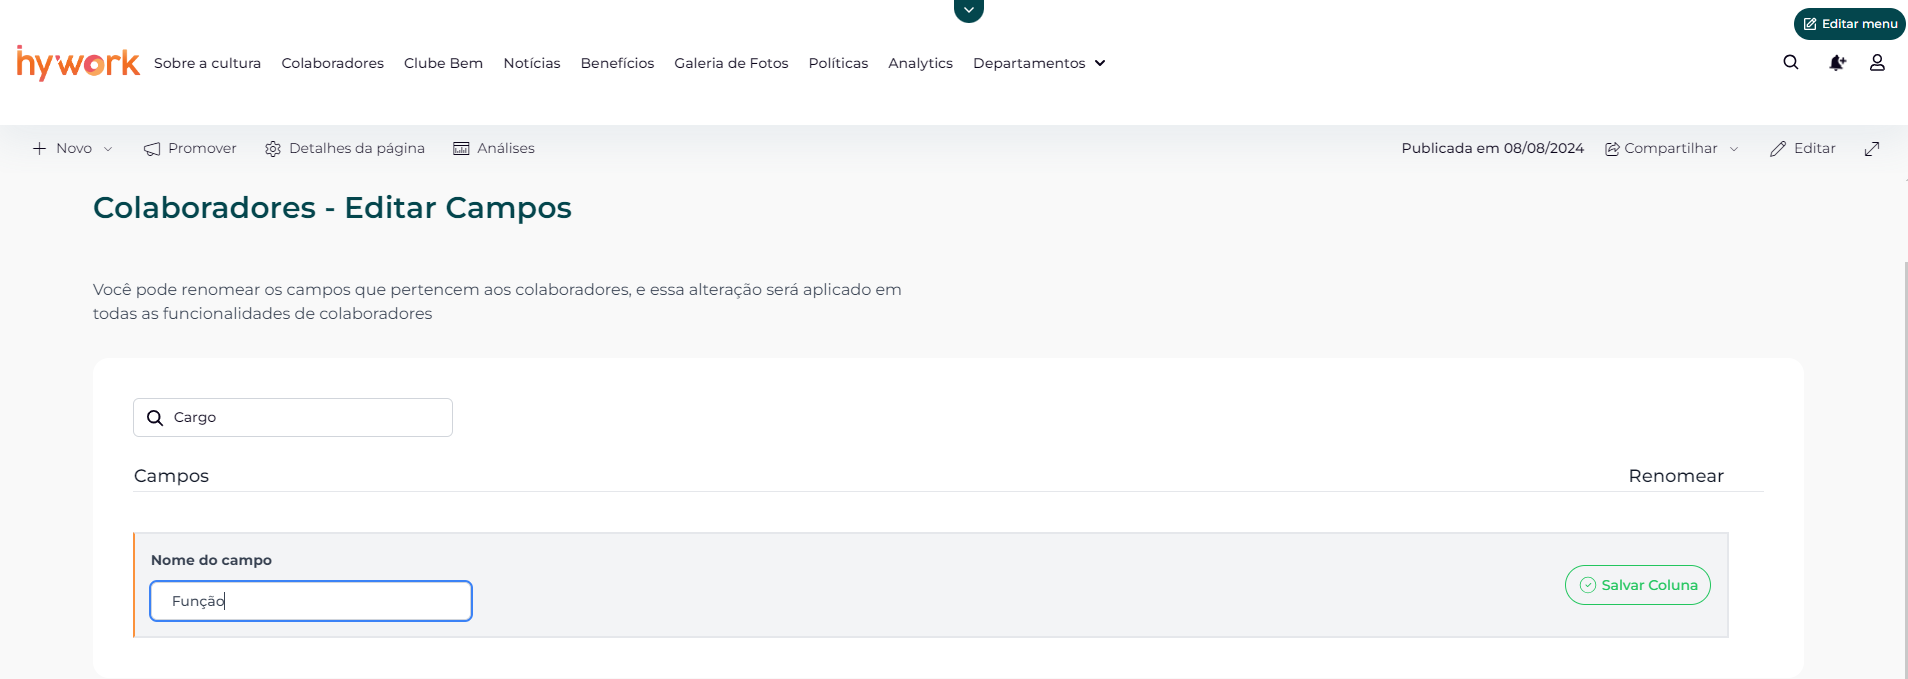Click the Editar pencil icon
This screenshot has height=679, width=1908.
[x=1778, y=149]
